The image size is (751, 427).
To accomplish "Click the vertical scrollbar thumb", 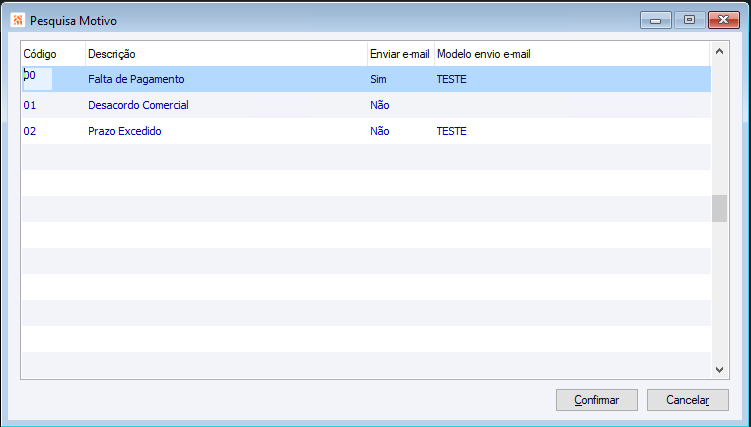I will coord(719,208).
